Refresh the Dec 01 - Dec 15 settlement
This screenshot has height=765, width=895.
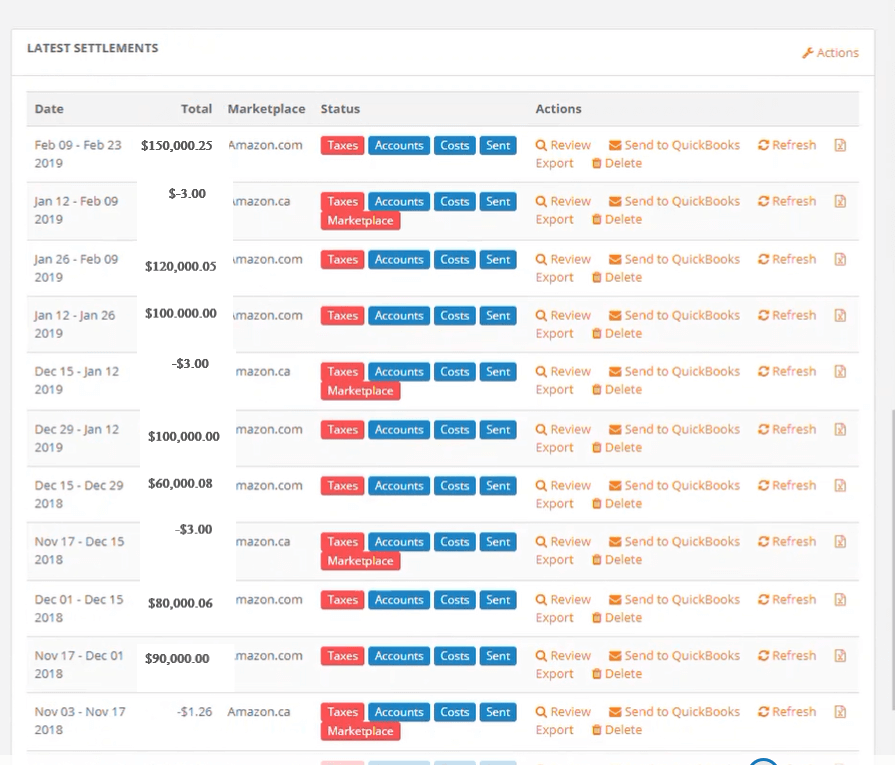[787, 599]
